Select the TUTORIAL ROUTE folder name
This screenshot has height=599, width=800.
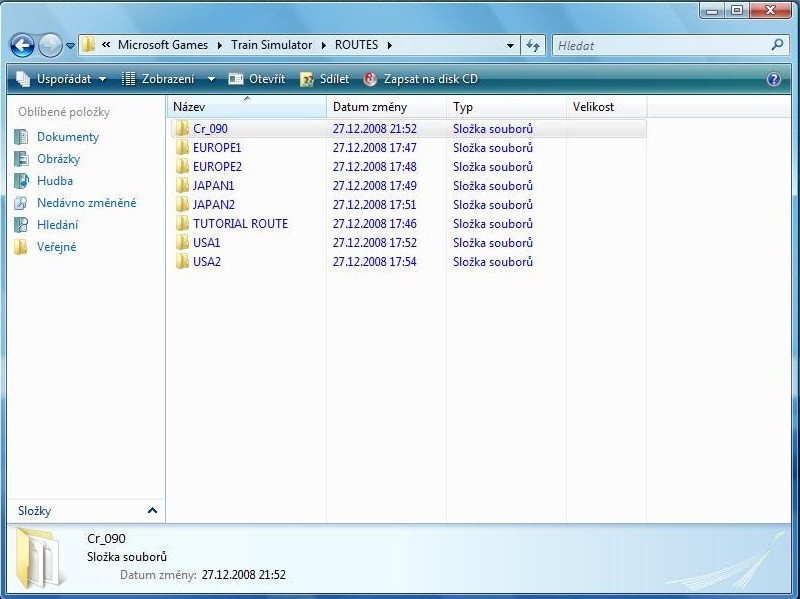240,223
